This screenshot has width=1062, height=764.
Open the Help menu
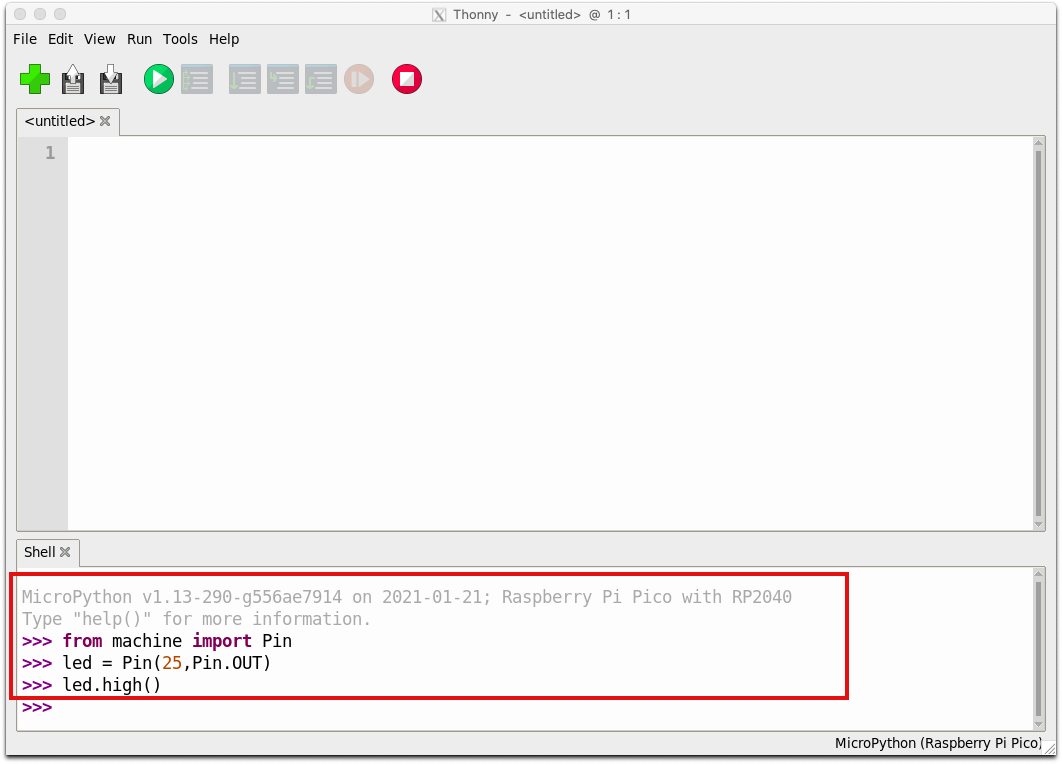[224, 39]
